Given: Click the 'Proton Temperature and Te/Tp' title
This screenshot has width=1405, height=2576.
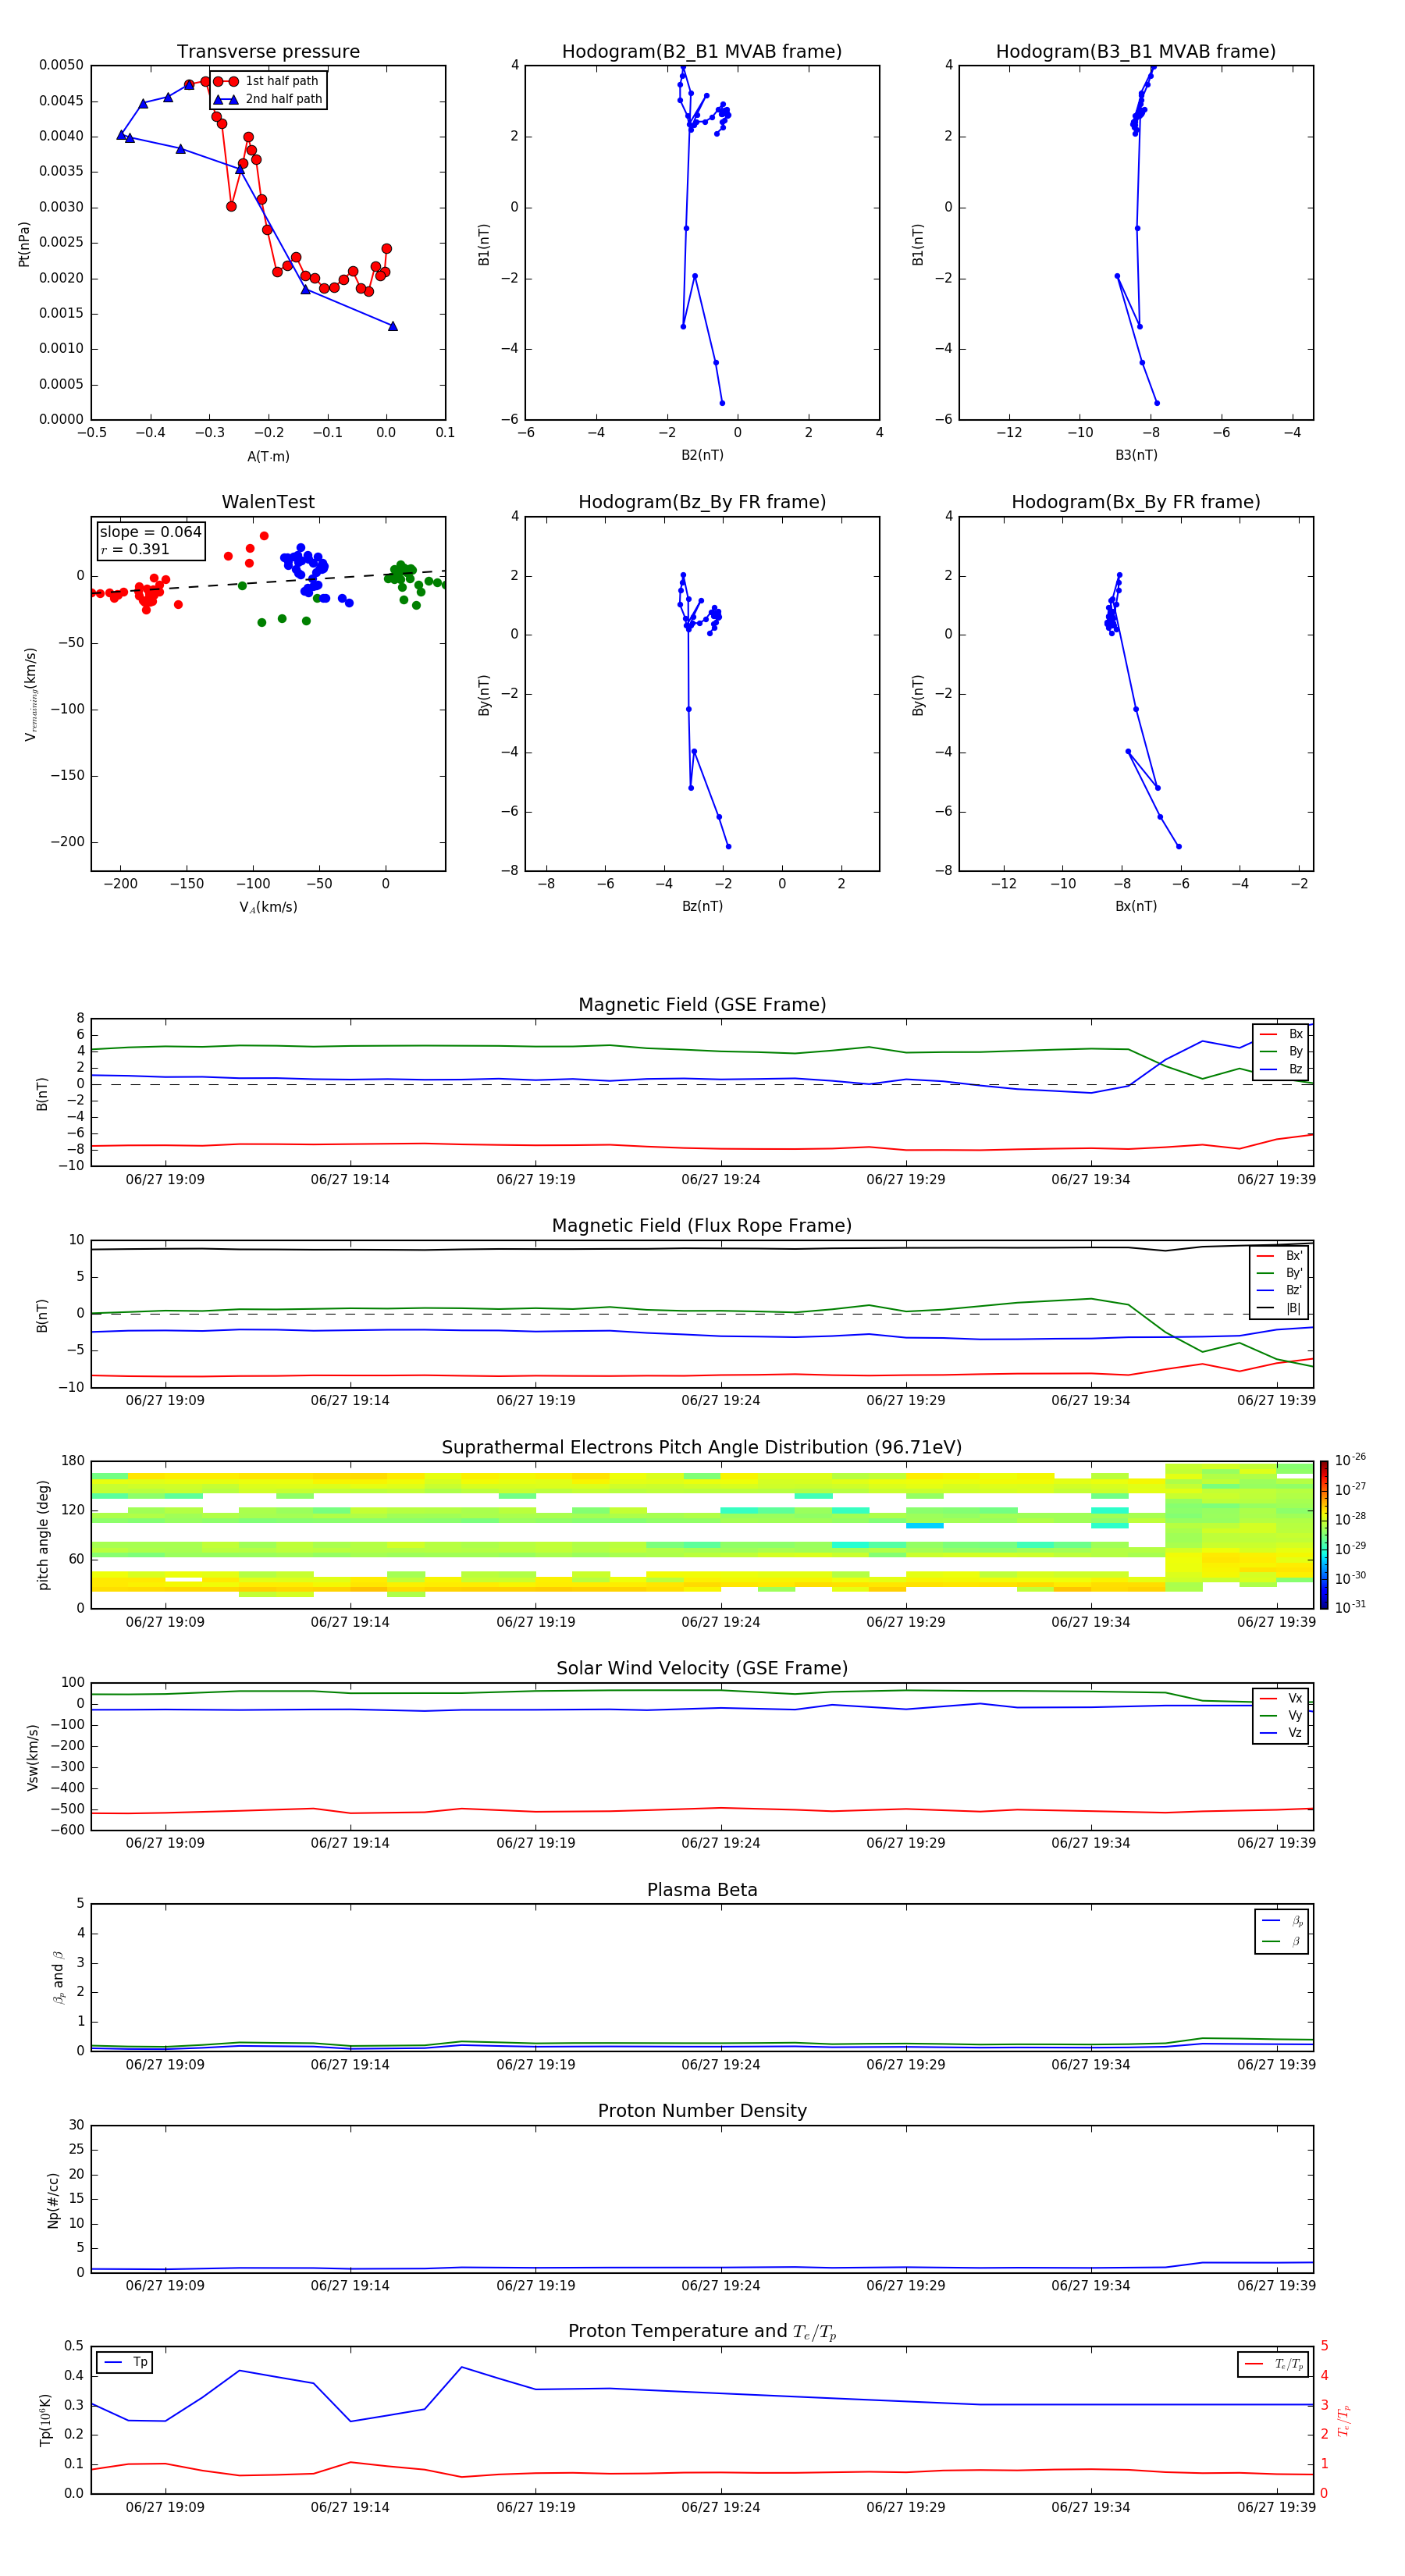Looking at the screenshot, I should tap(702, 2332).
